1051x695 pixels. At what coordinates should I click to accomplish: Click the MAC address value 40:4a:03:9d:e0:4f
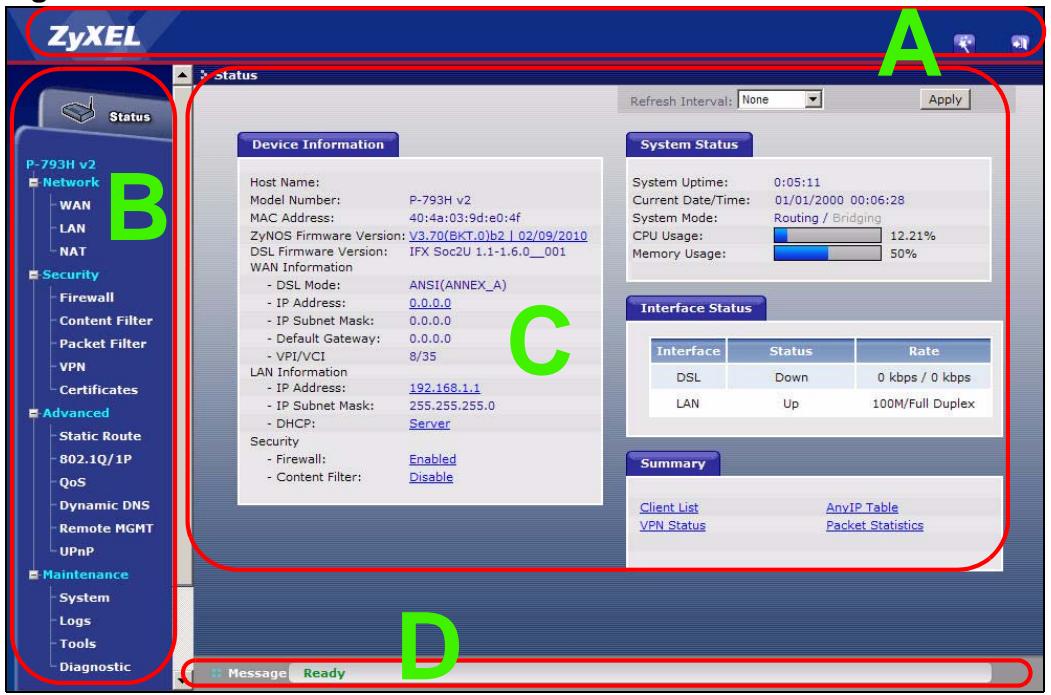point(465,218)
